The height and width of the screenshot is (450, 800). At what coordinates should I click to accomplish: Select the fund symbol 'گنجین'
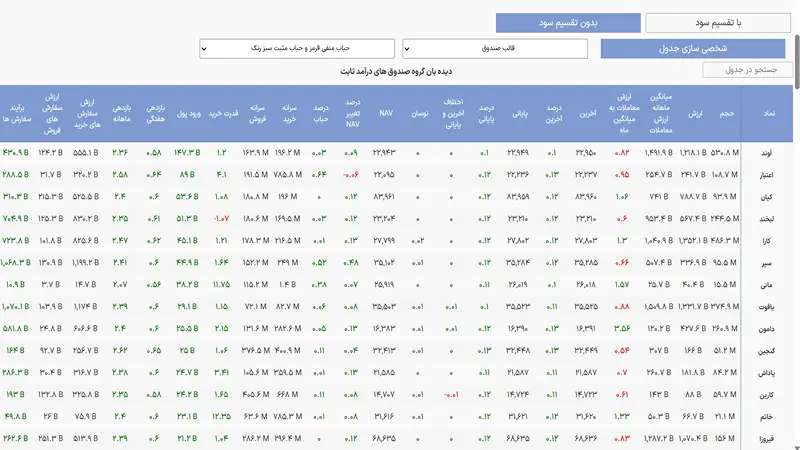(766, 351)
